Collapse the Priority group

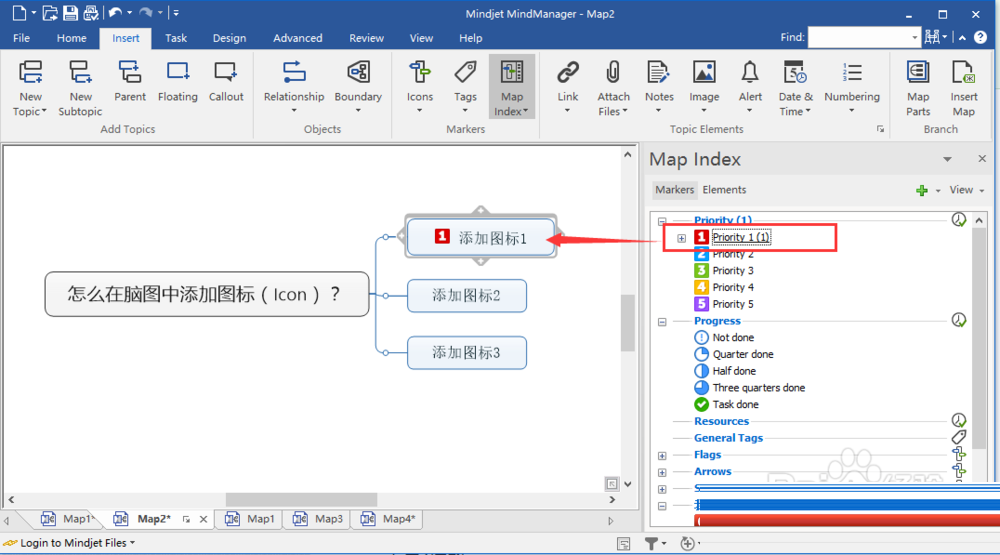[662, 221]
